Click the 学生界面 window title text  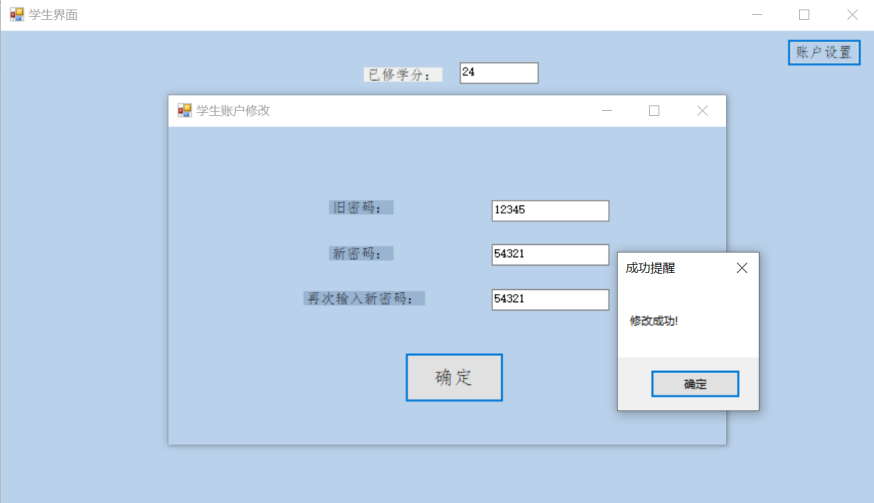pos(53,14)
